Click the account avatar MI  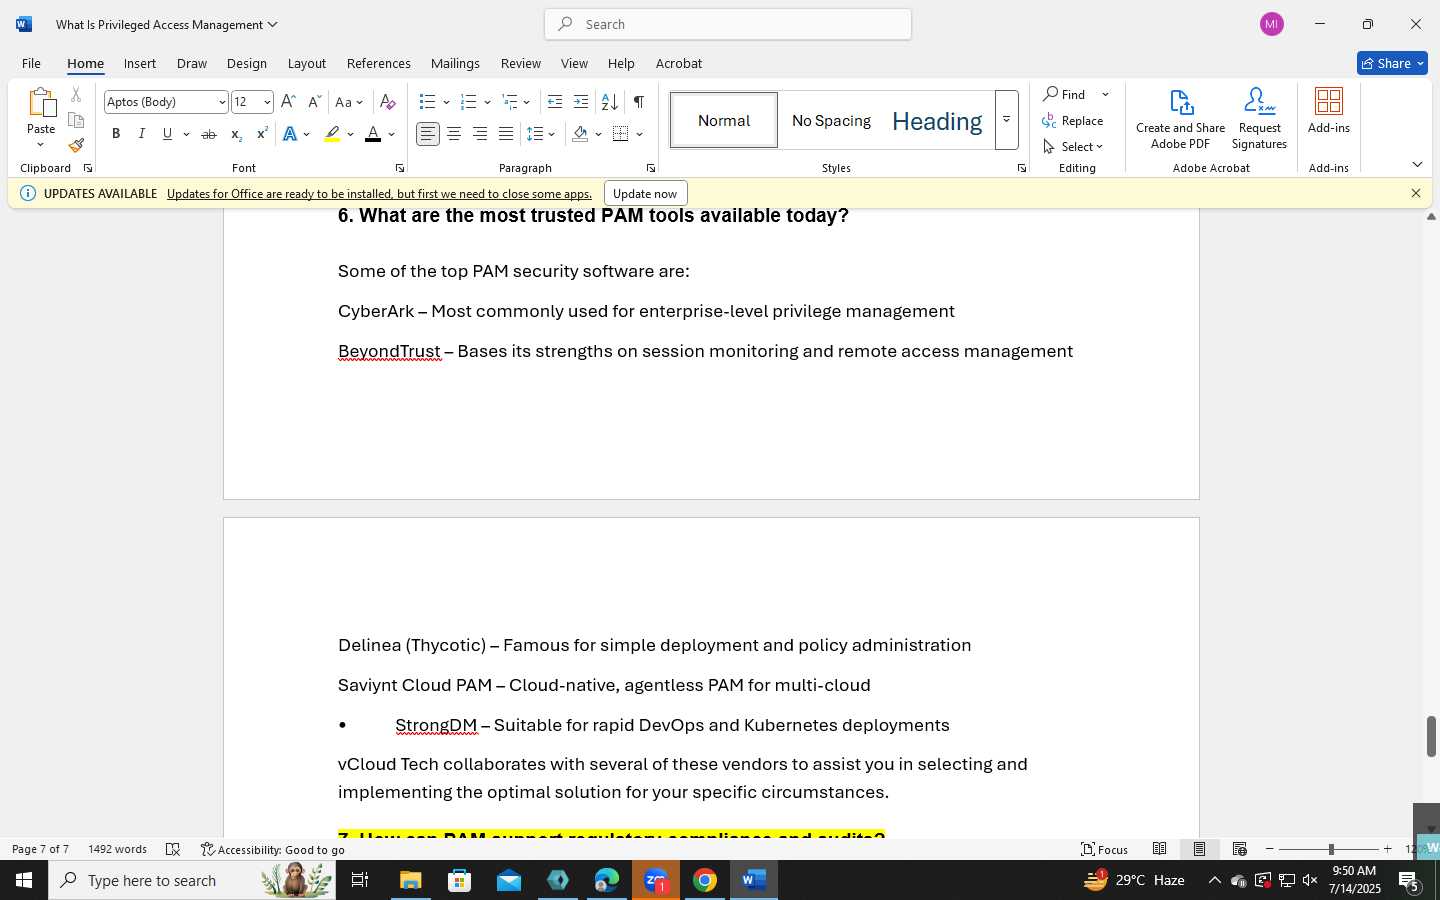[1272, 24]
